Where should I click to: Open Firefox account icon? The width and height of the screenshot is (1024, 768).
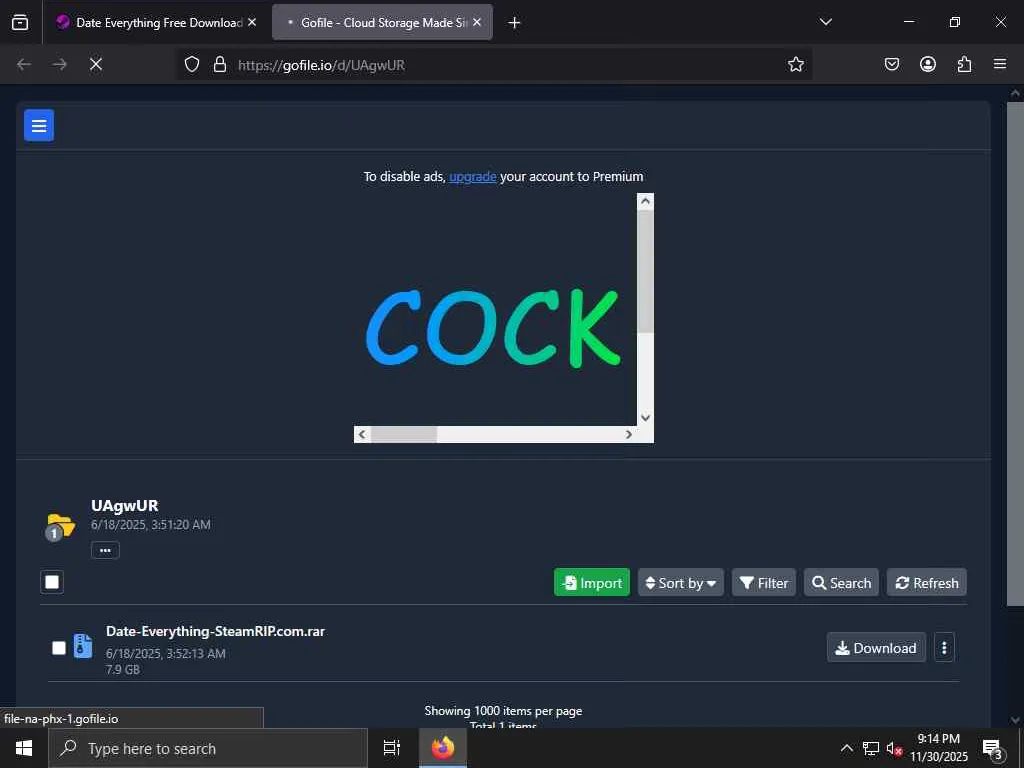[x=927, y=64]
